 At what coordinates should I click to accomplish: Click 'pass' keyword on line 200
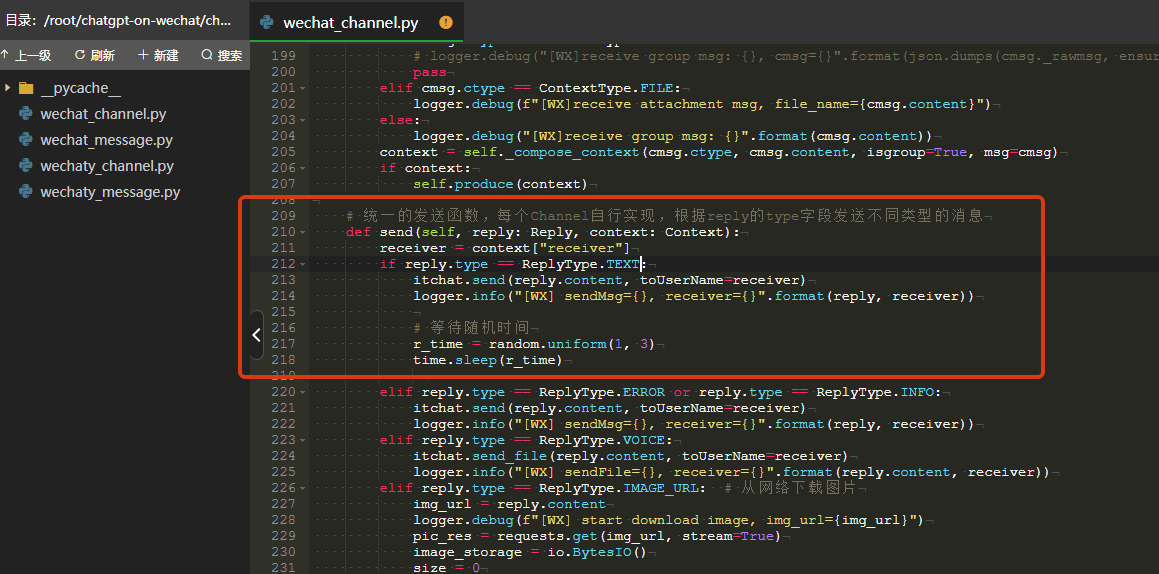429,72
